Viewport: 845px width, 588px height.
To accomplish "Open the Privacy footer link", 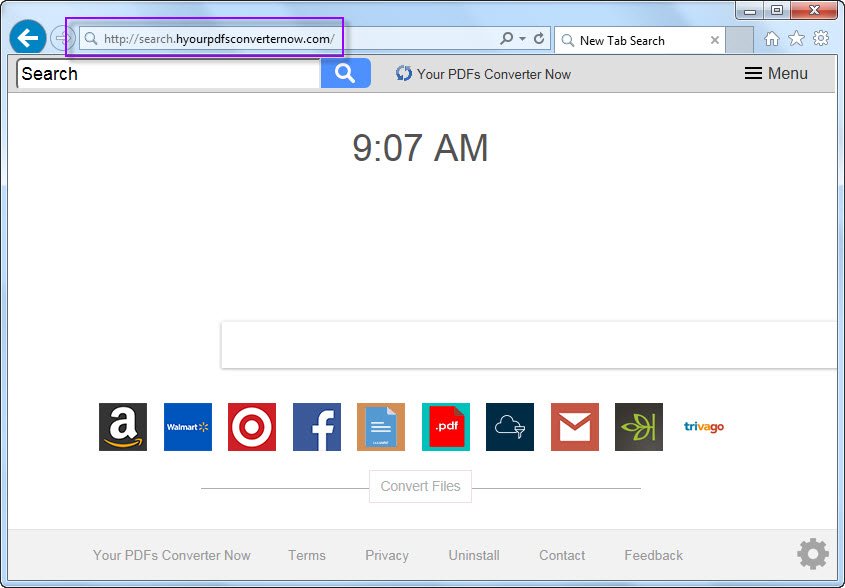I will (x=387, y=555).
